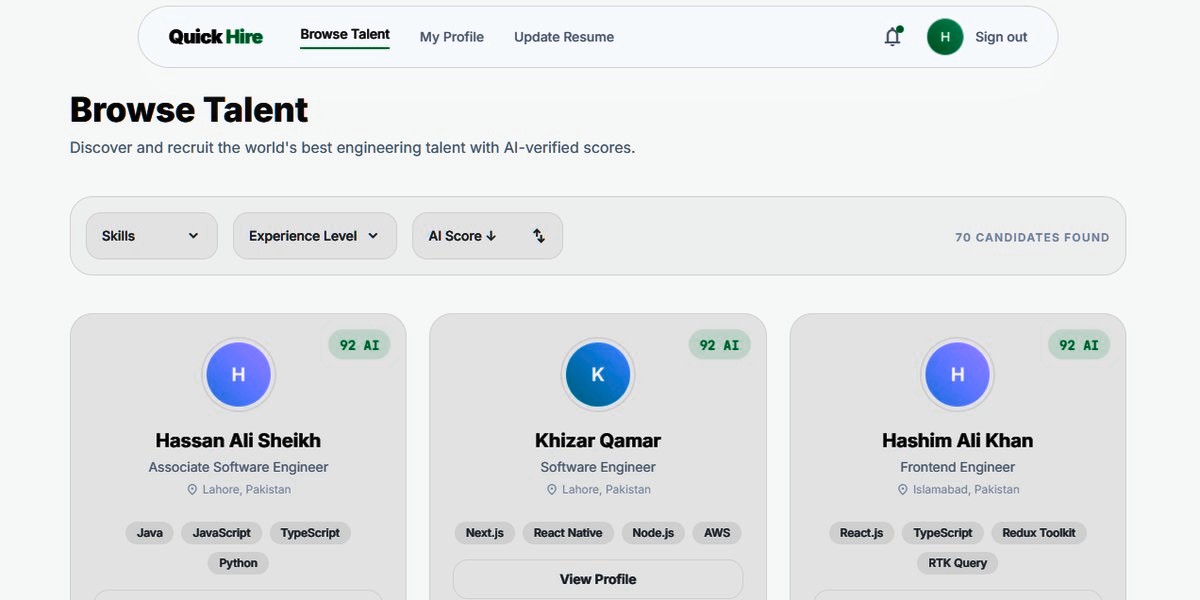Click the Next.js skill tag
The height and width of the screenshot is (600, 1200).
coord(485,533)
